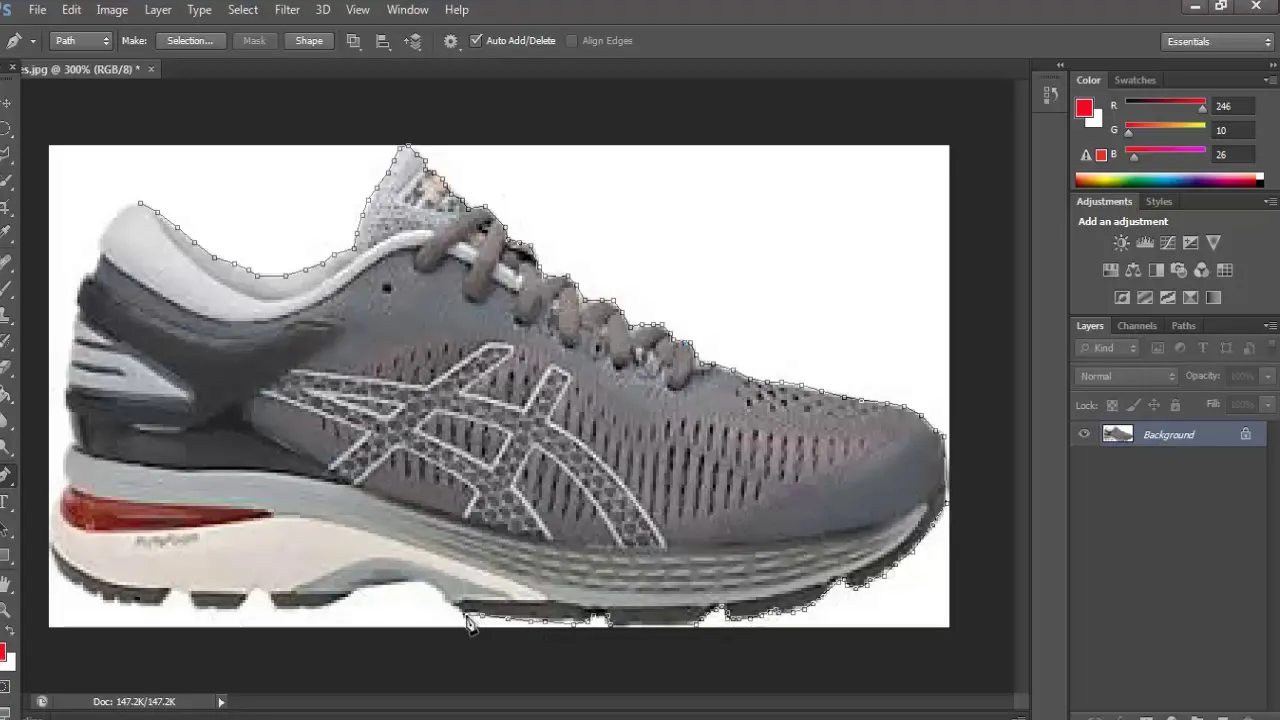Toggle lock all padlock
The image size is (1280, 720).
(x=1175, y=405)
